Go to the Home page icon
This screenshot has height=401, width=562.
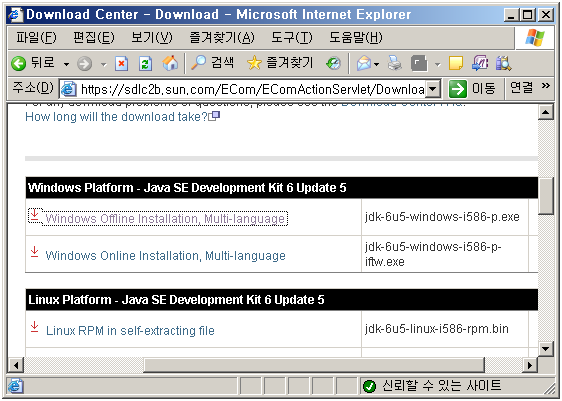click(x=170, y=63)
